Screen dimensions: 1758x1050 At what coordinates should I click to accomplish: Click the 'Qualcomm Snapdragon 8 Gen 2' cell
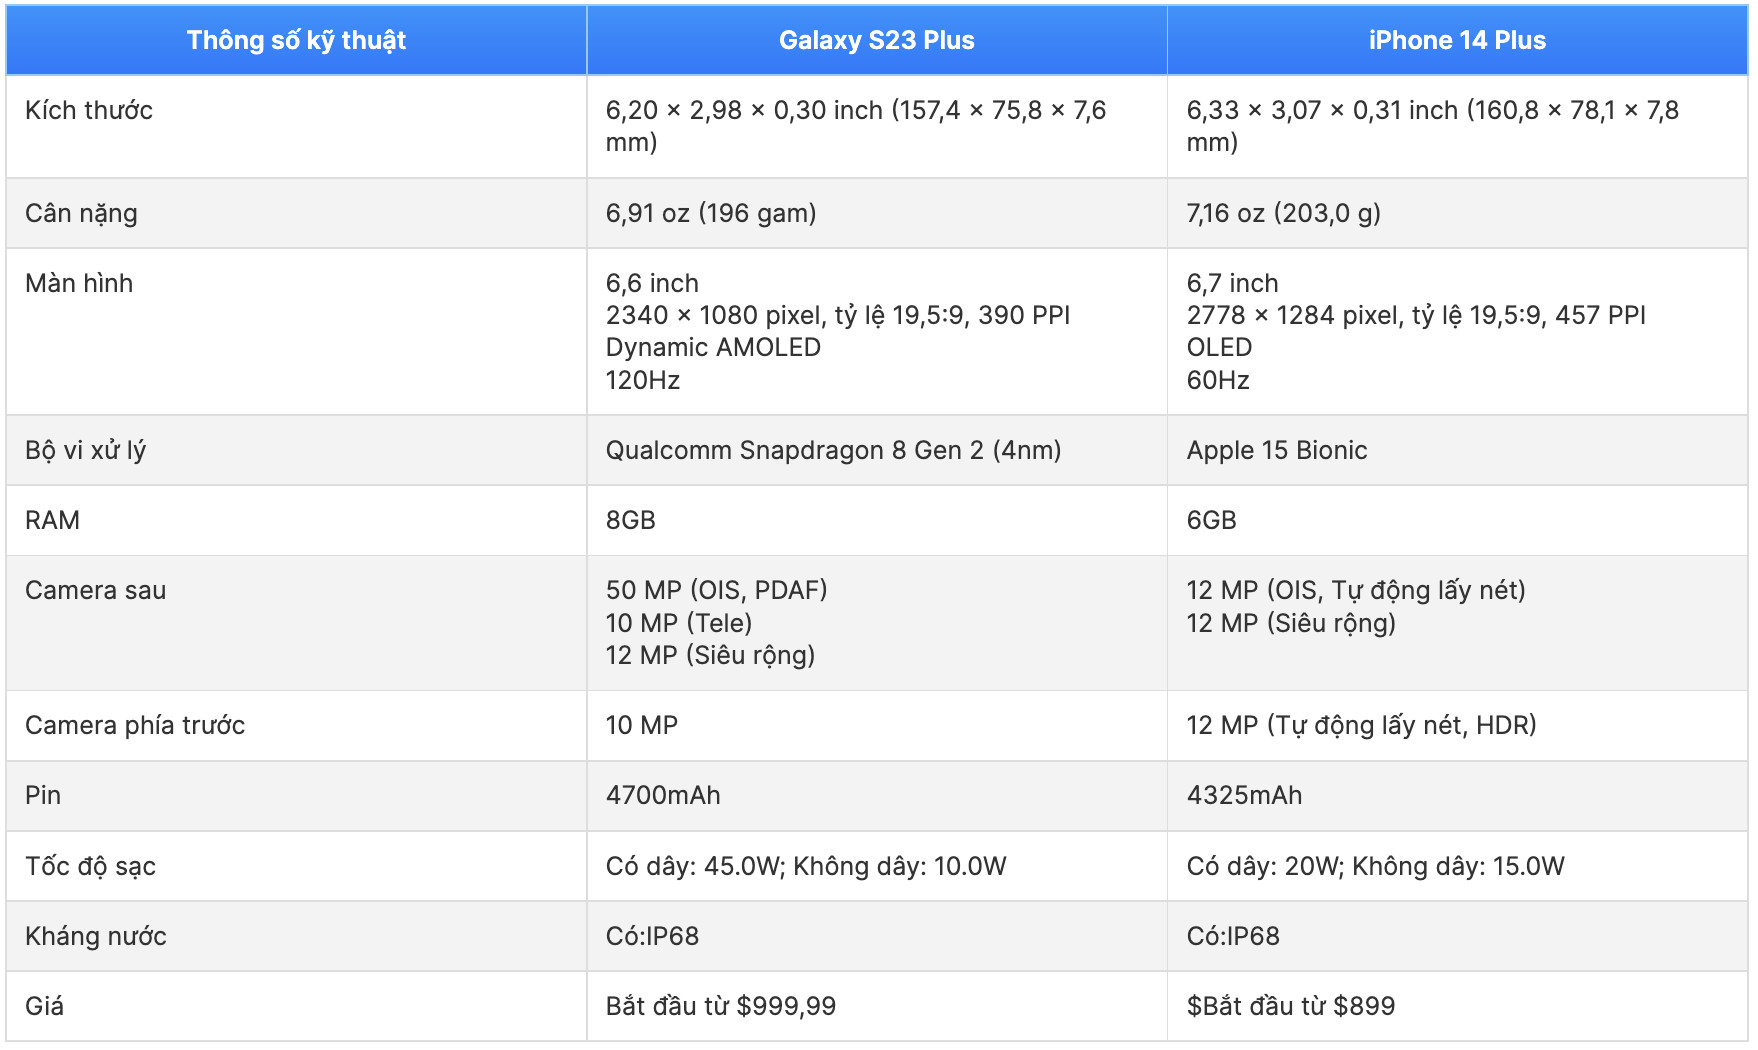point(833,450)
